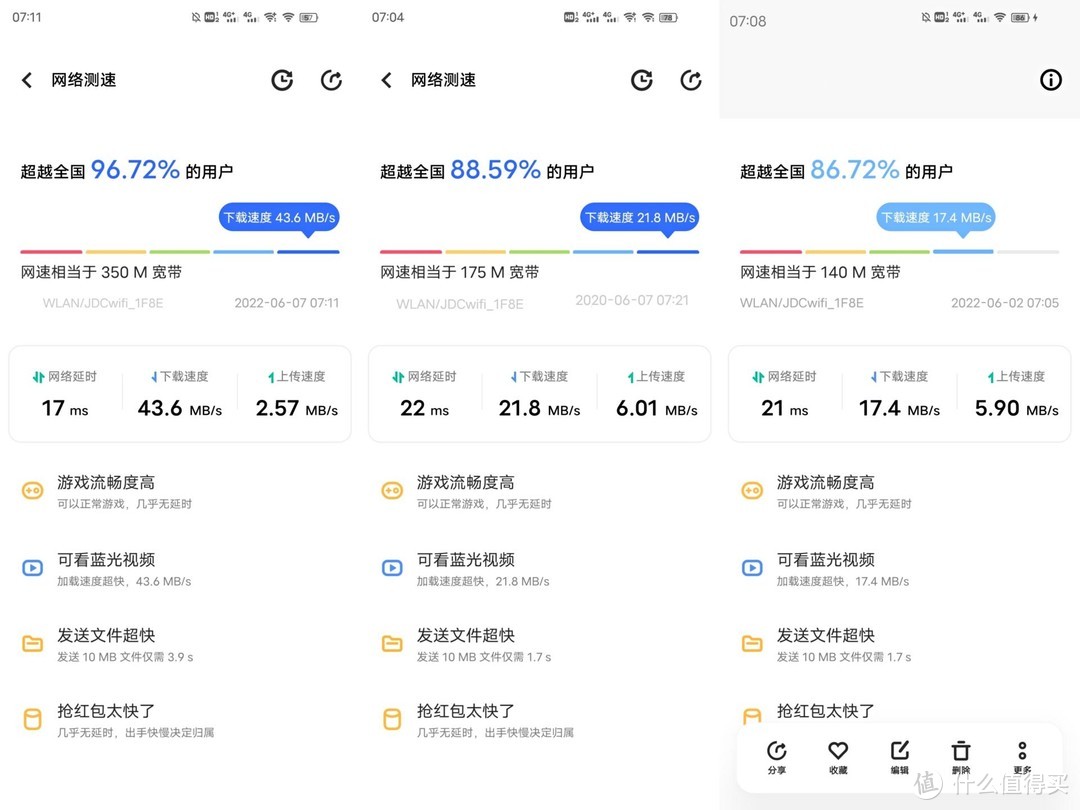Tap the left refresh icon on first screen

click(x=282, y=79)
